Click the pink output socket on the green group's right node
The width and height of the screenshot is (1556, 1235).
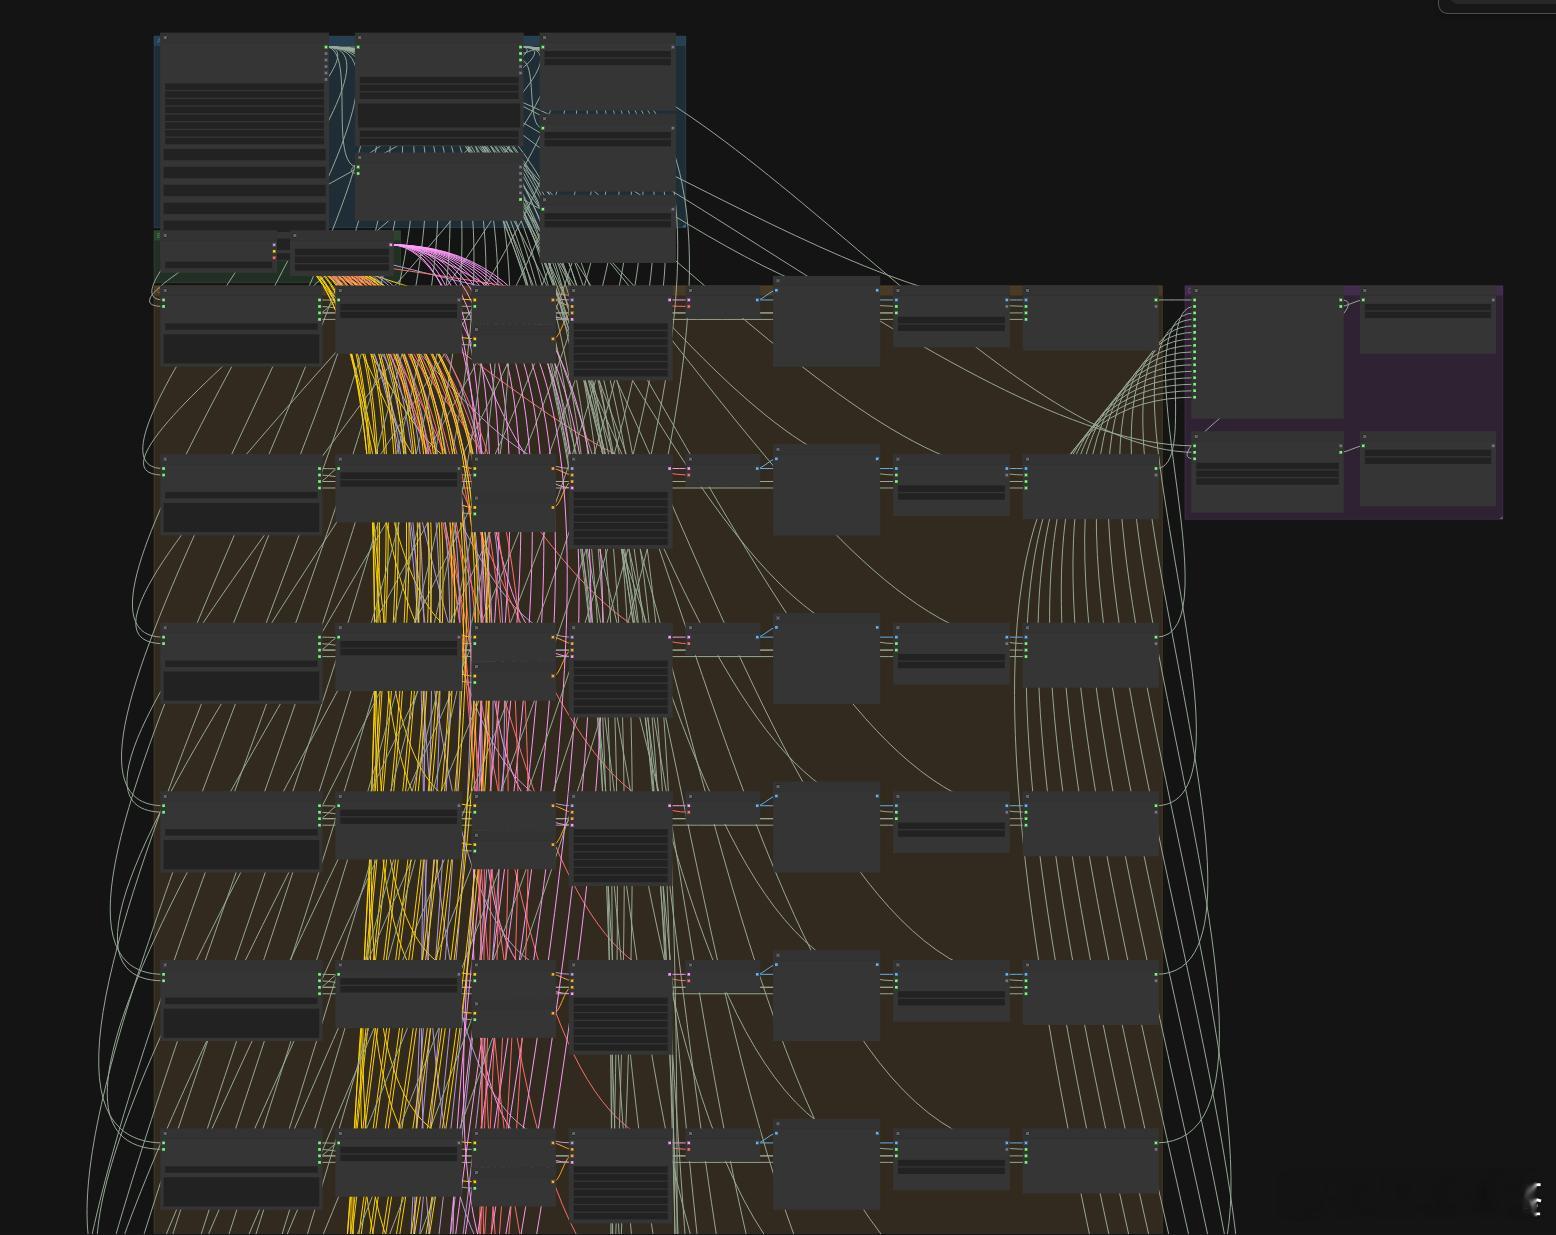[391, 245]
